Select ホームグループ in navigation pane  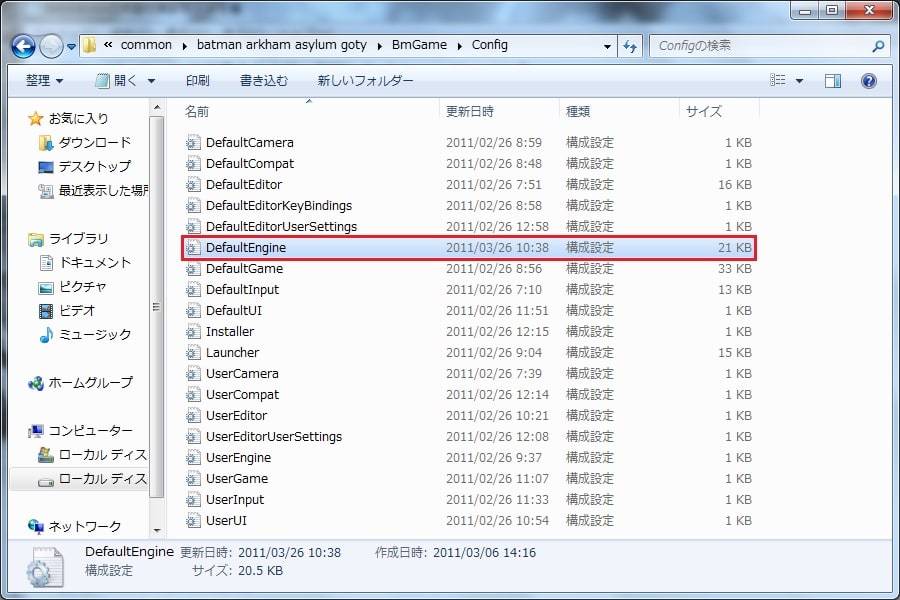90,383
